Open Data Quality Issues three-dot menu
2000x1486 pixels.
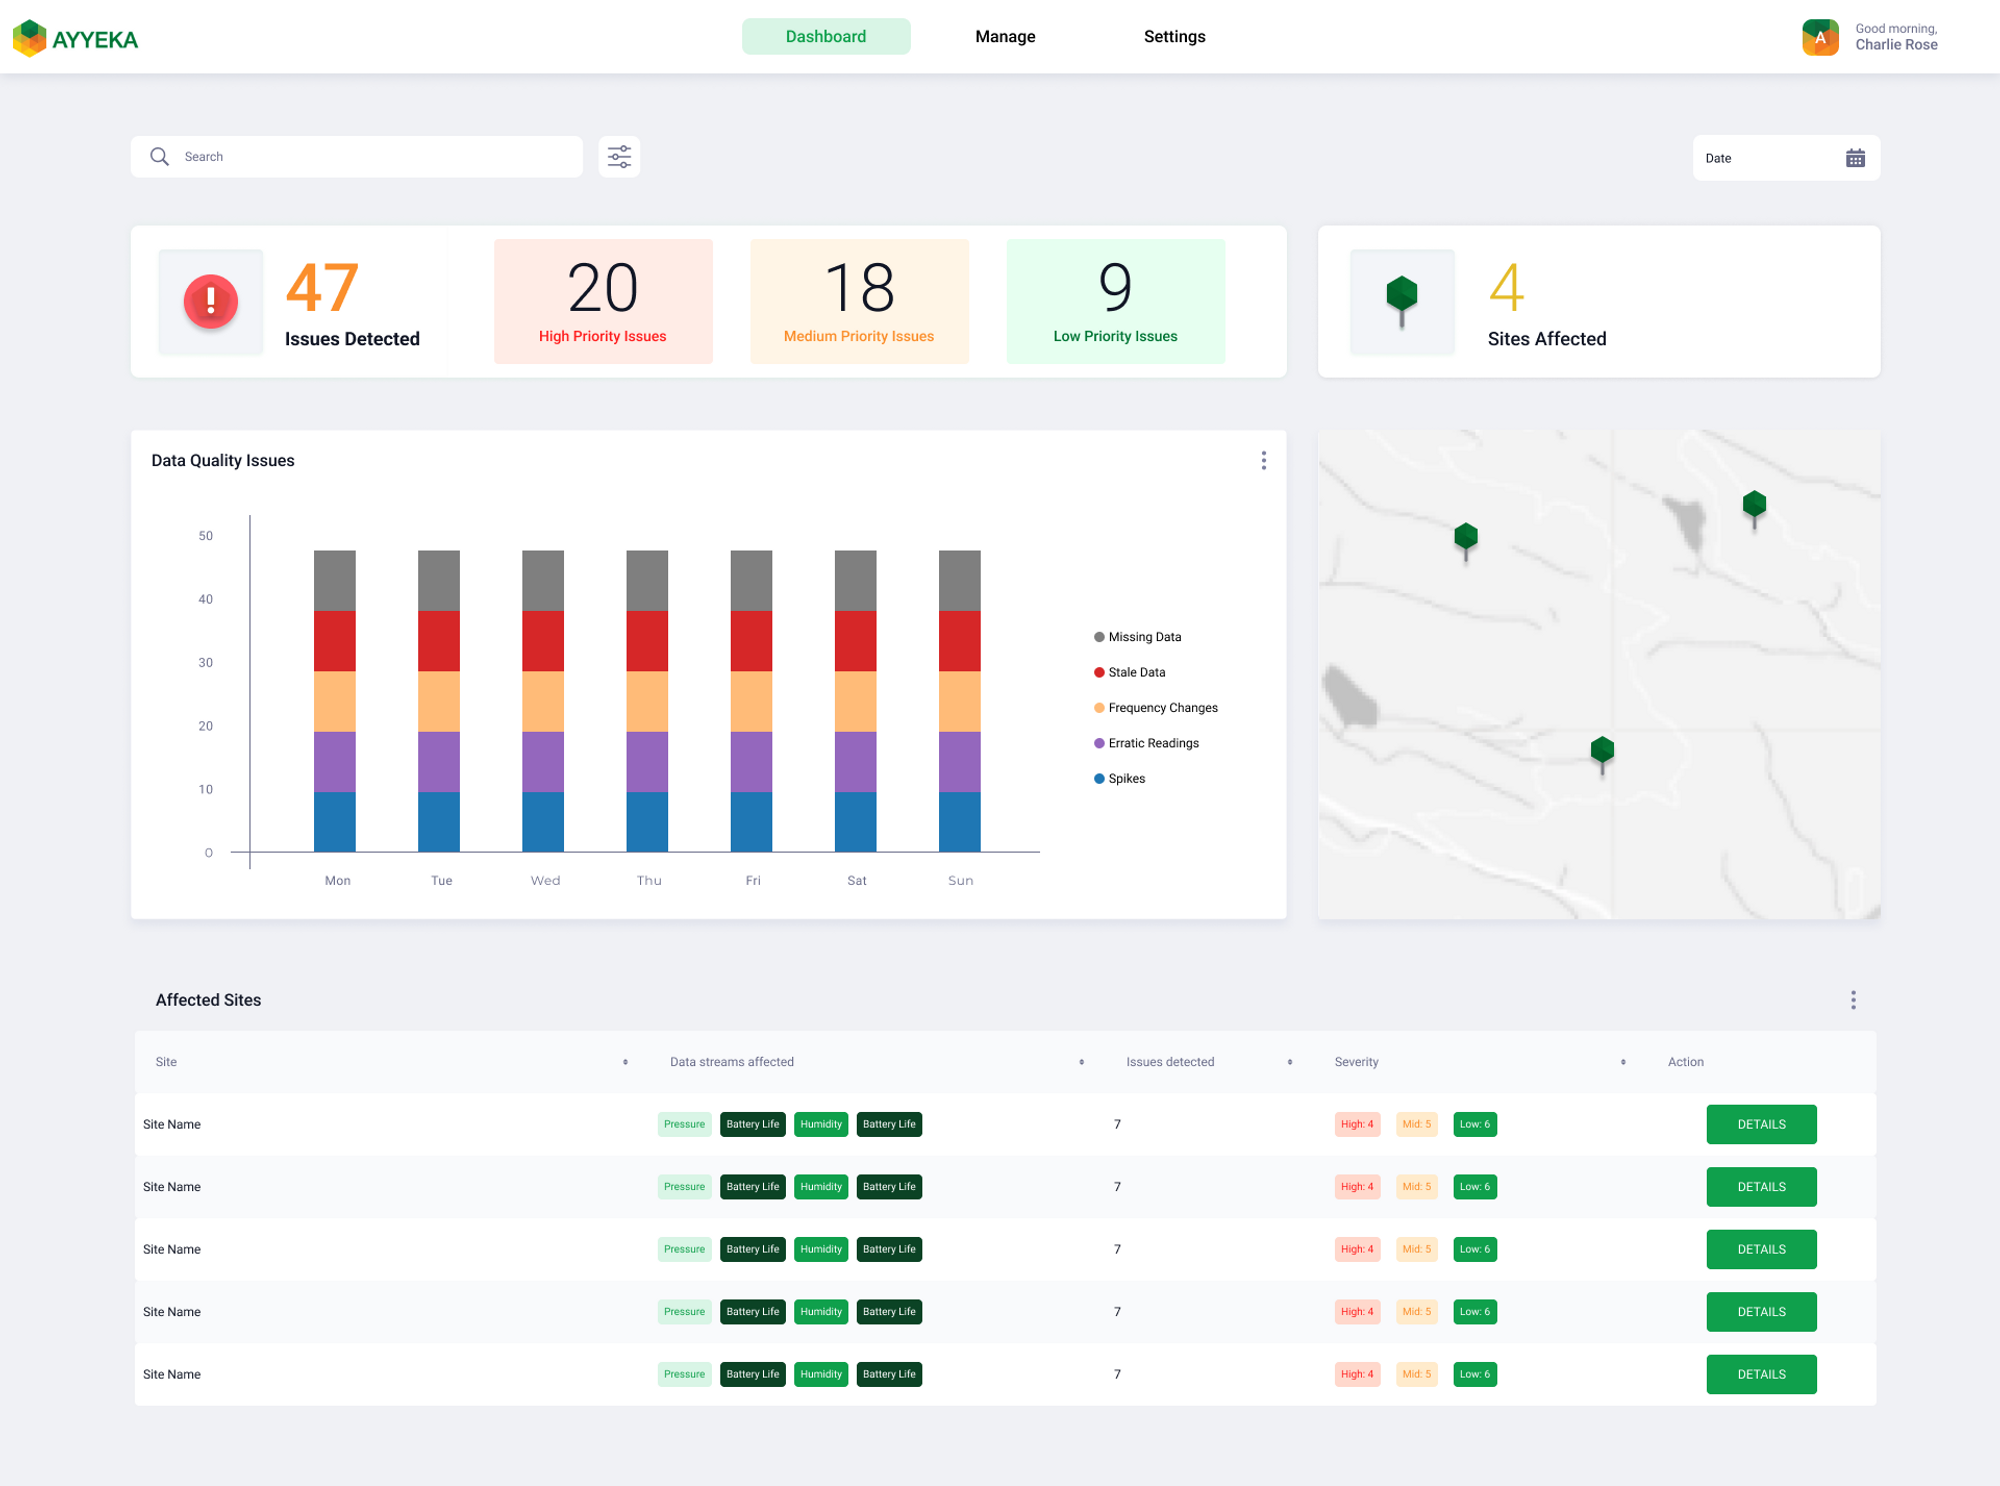click(x=1263, y=460)
